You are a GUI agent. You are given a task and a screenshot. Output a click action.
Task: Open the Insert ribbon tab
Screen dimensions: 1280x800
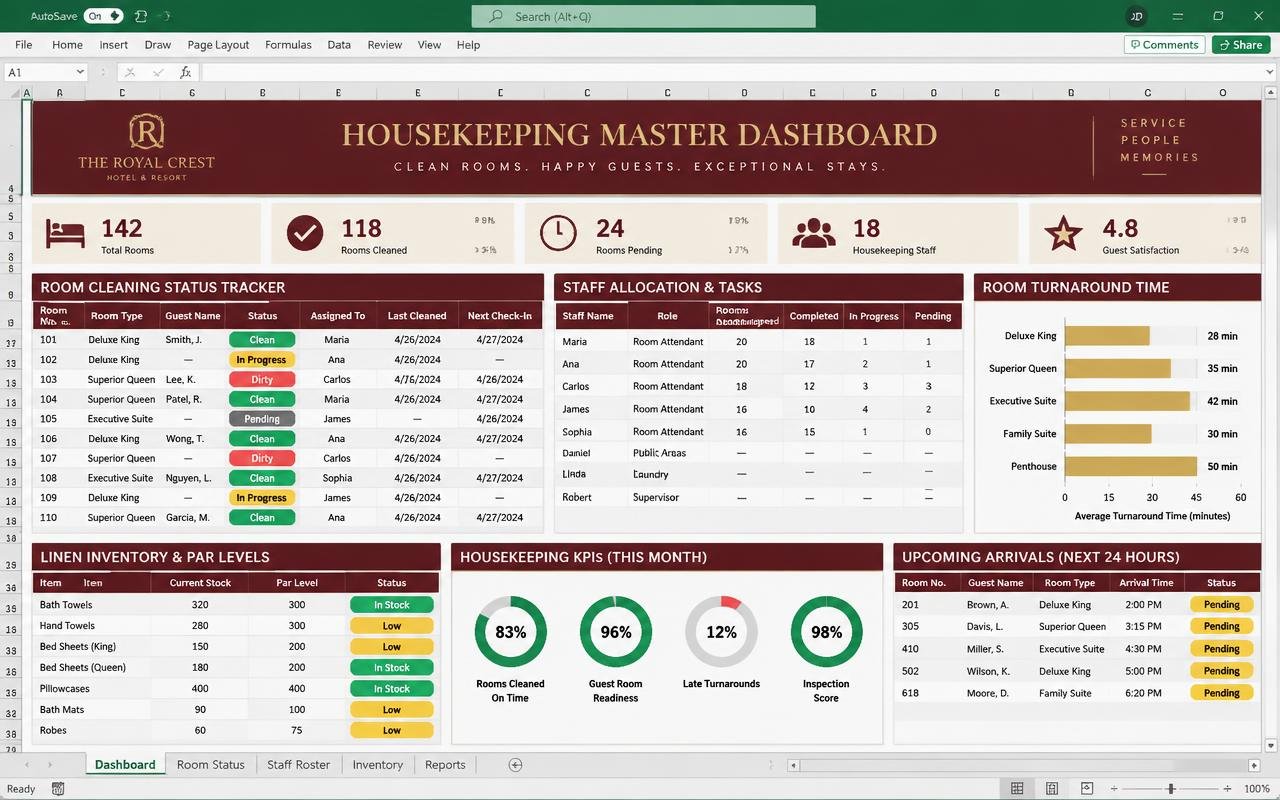[114, 45]
